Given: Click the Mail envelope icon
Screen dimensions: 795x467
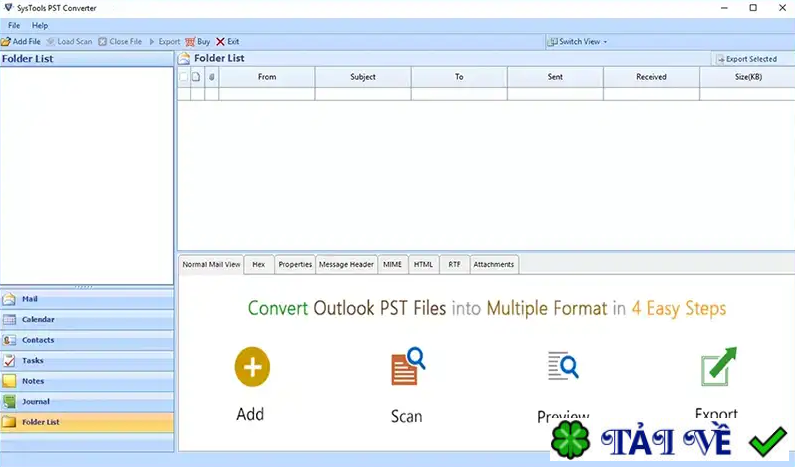Looking at the screenshot, I should (9, 299).
